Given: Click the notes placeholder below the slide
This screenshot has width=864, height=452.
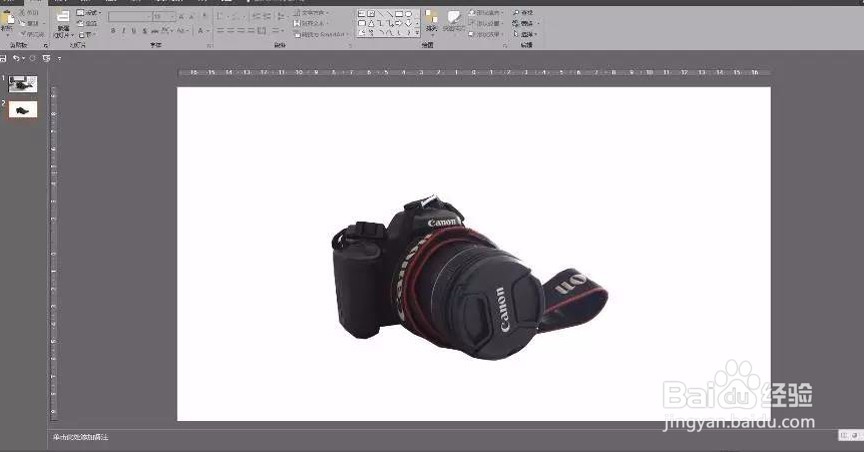Looking at the screenshot, I should tap(81, 437).
